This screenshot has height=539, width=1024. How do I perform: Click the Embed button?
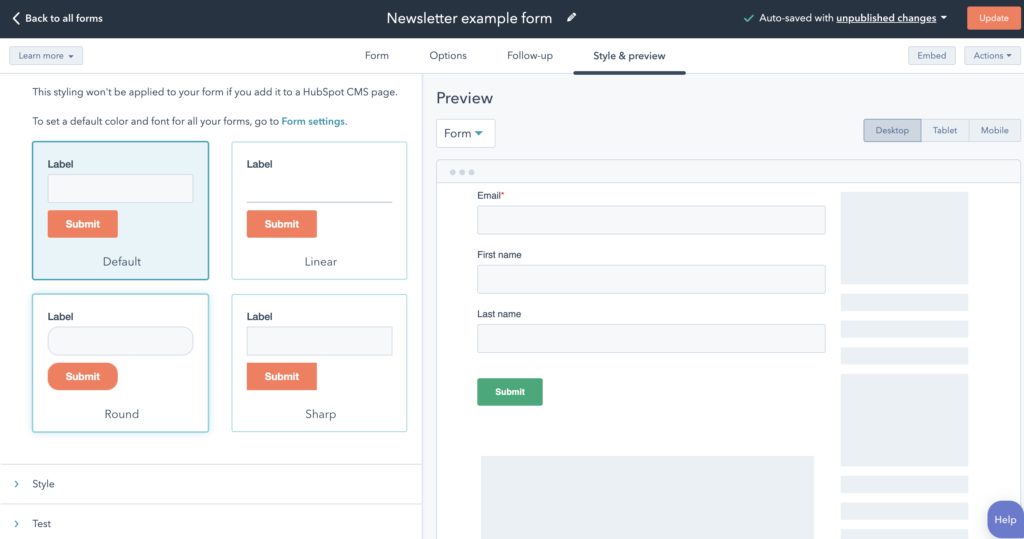[931, 56]
